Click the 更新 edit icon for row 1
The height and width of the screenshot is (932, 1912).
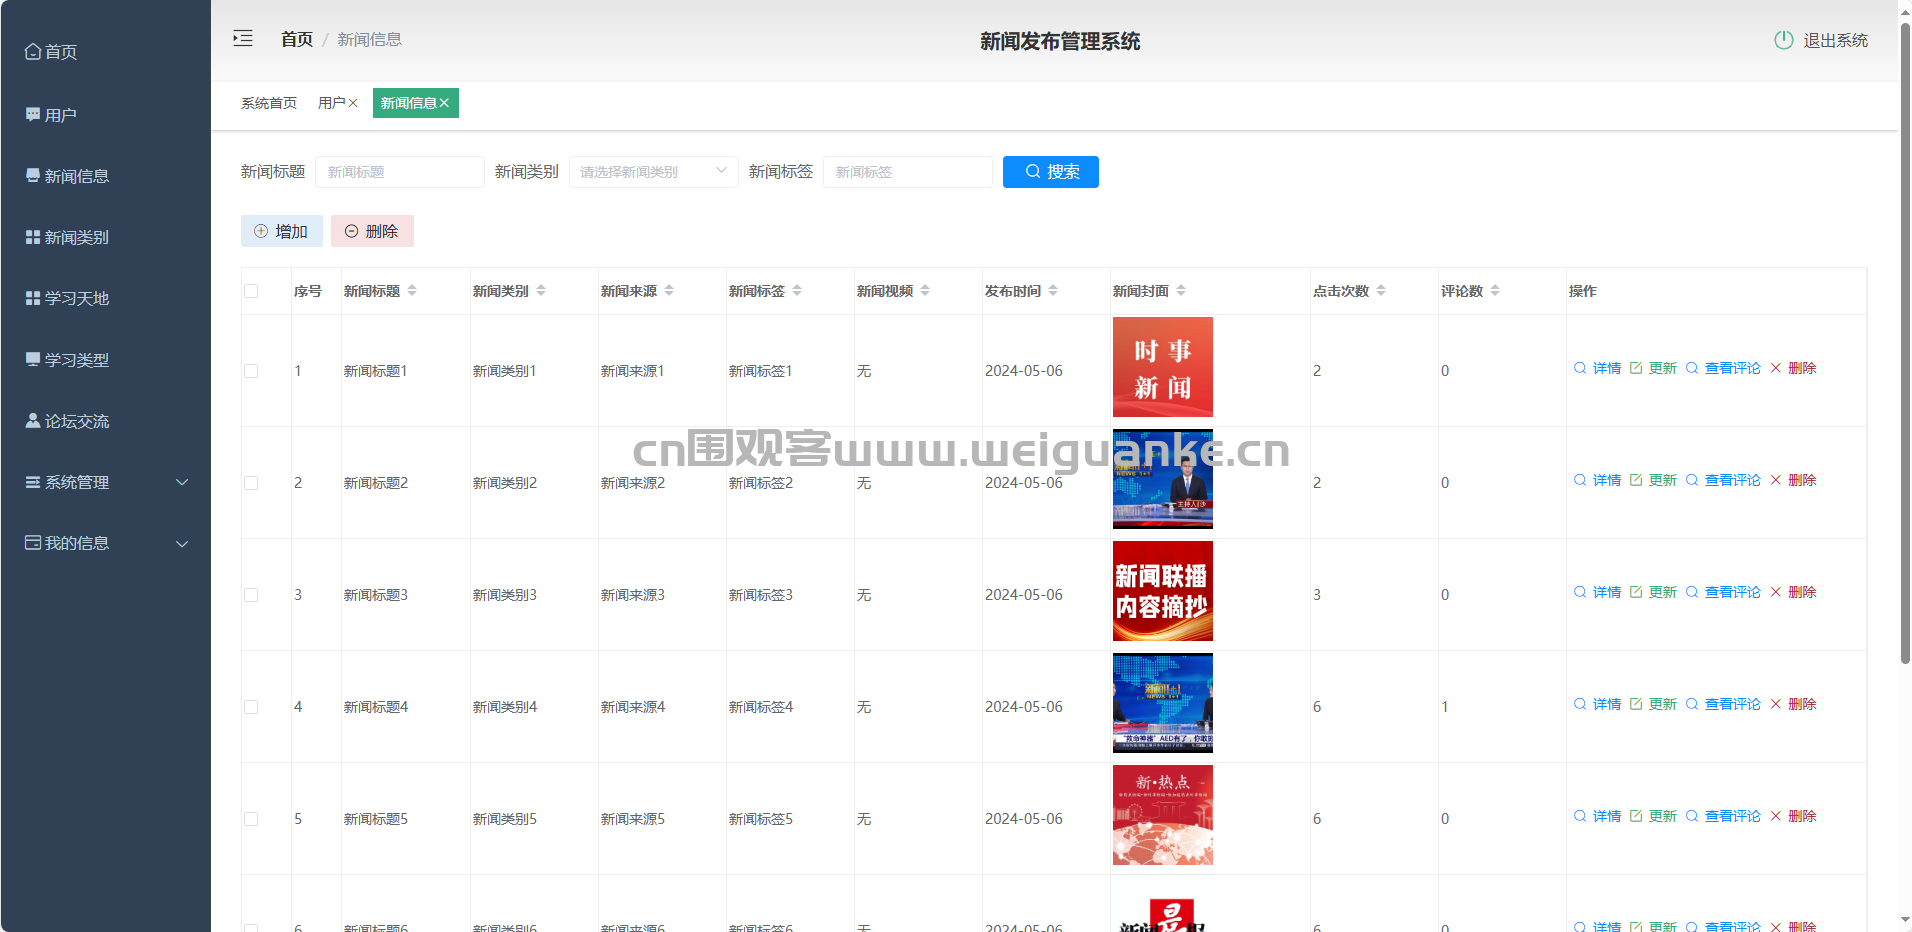pos(1636,368)
